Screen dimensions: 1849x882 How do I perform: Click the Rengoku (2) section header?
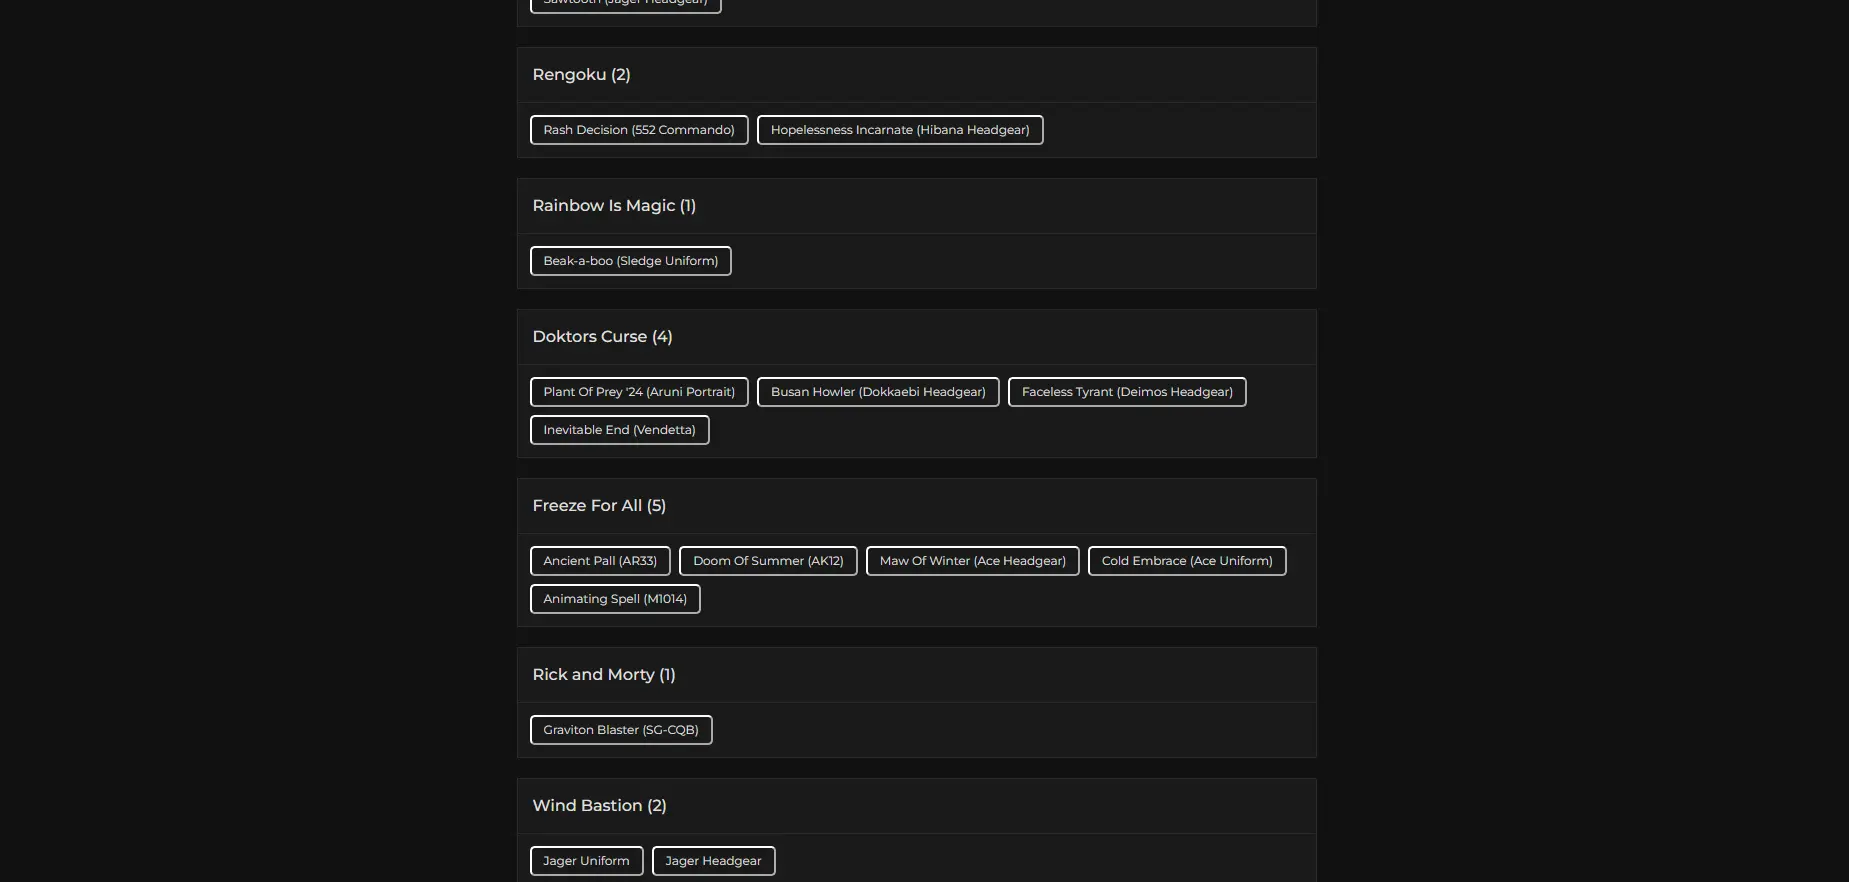point(581,75)
